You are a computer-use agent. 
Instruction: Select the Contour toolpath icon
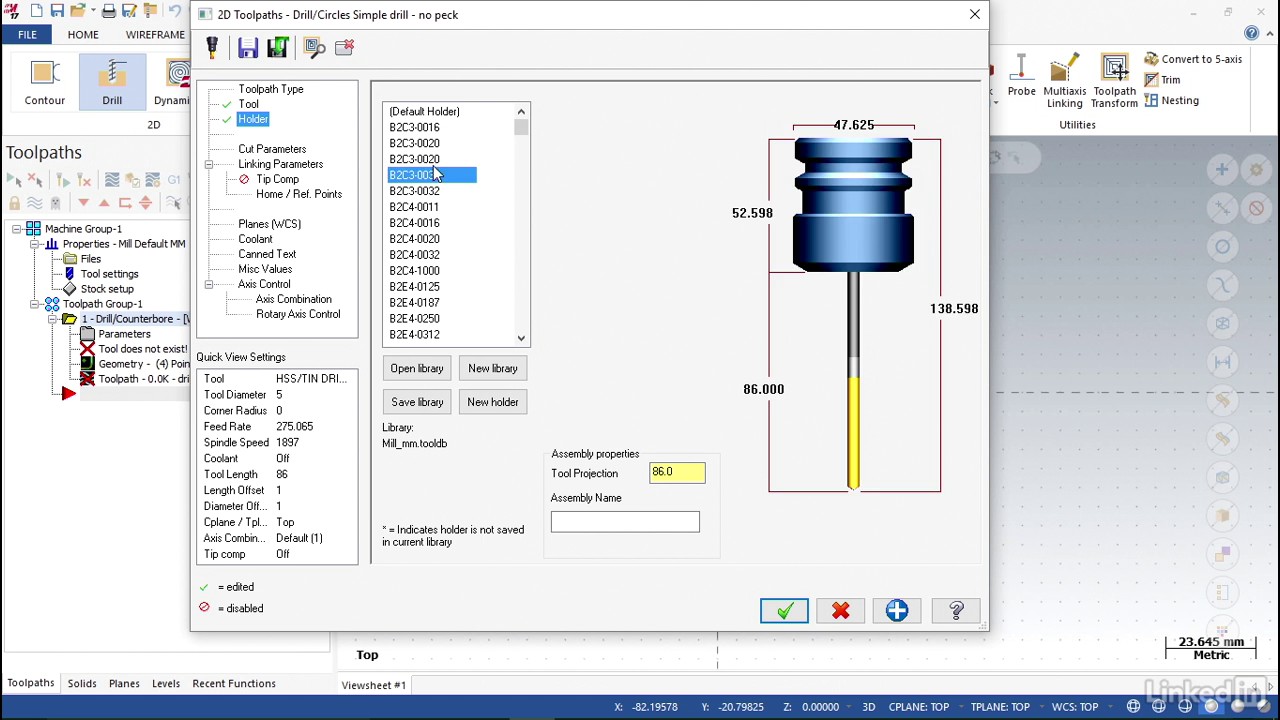[x=45, y=82]
